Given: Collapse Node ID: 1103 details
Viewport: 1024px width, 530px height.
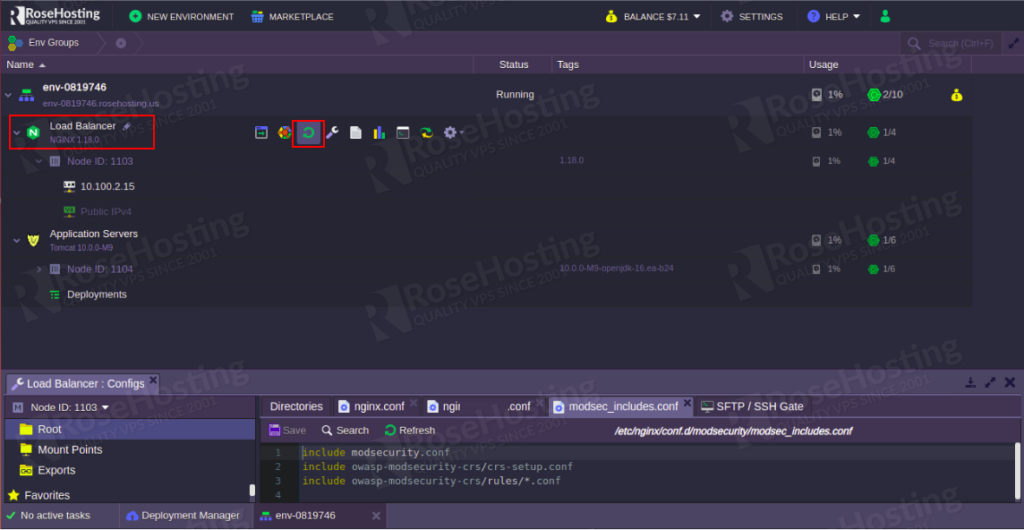Looking at the screenshot, I should tap(39, 161).
